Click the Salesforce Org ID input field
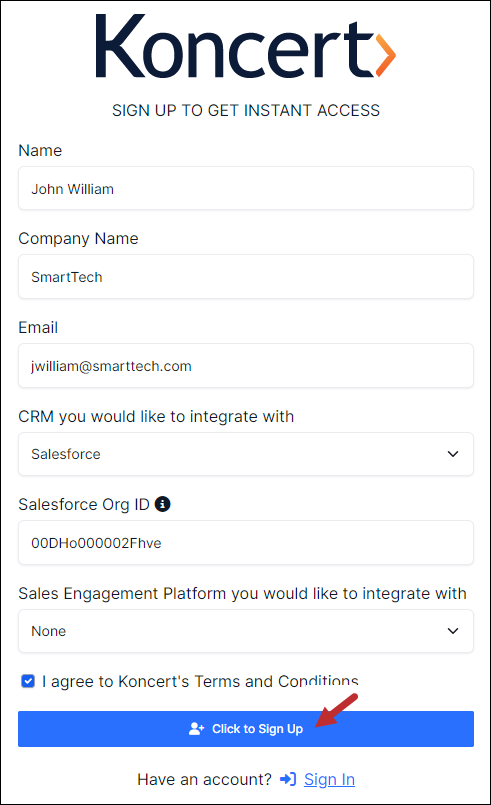The image size is (491, 805). tap(246, 543)
